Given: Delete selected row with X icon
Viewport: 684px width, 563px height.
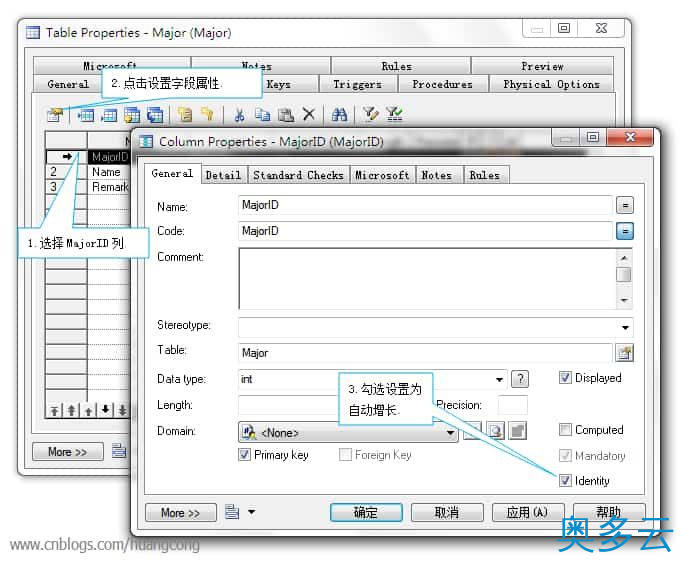Looking at the screenshot, I should click(x=309, y=114).
